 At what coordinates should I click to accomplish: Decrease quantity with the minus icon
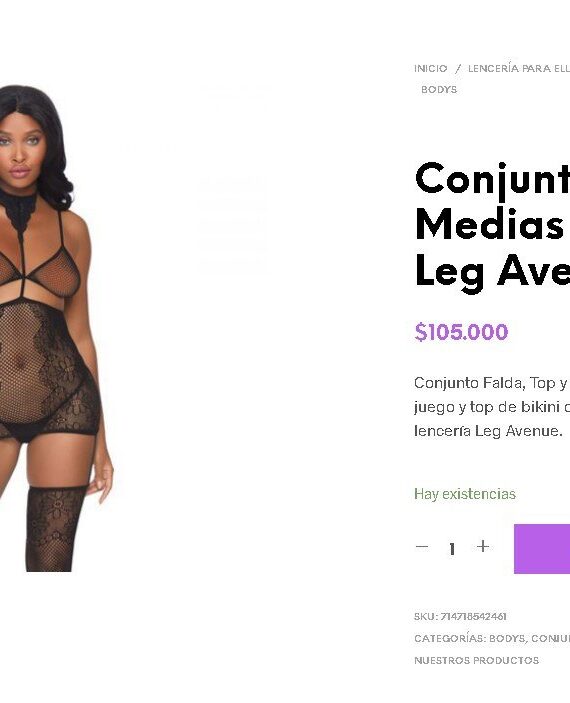coord(422,547)
